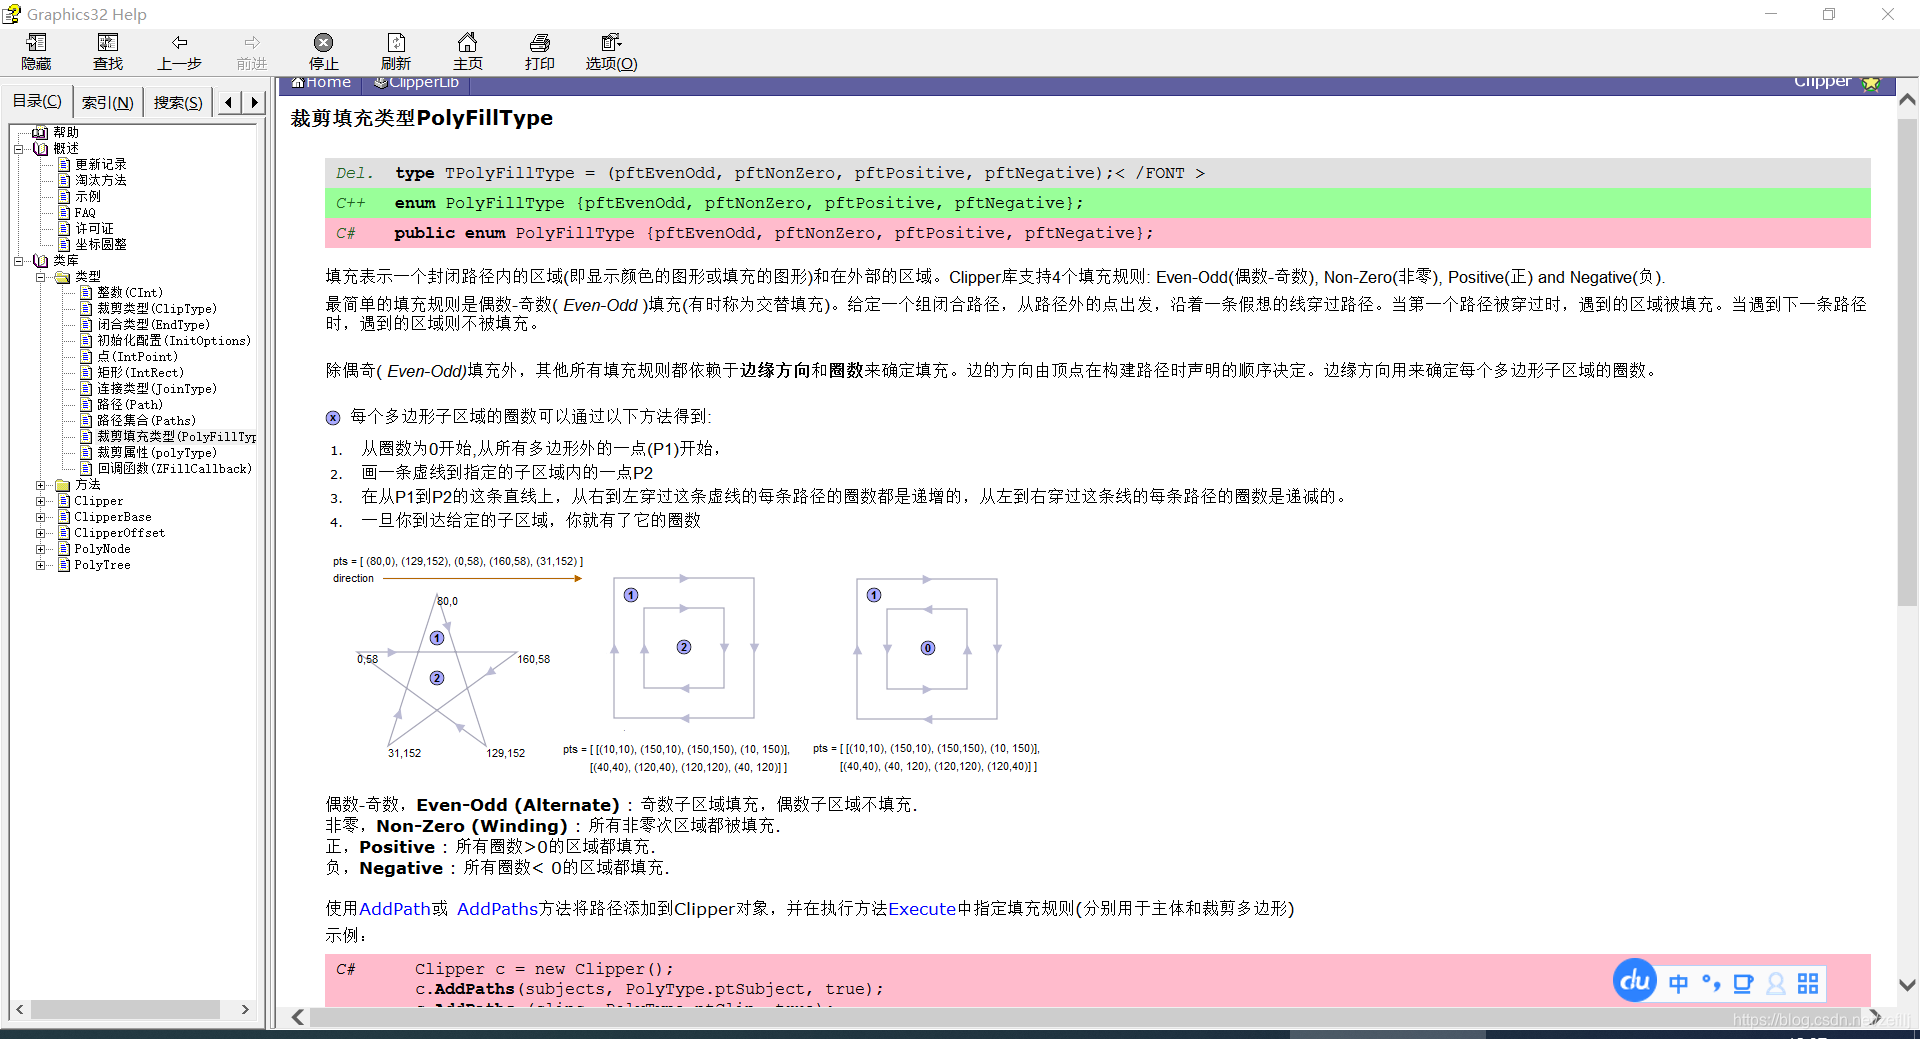The height and width of the screenshot is (1039, 1920).
Task: Select 路径集合(Paths) topic in the tree
Action: click(x=146, y=421)
